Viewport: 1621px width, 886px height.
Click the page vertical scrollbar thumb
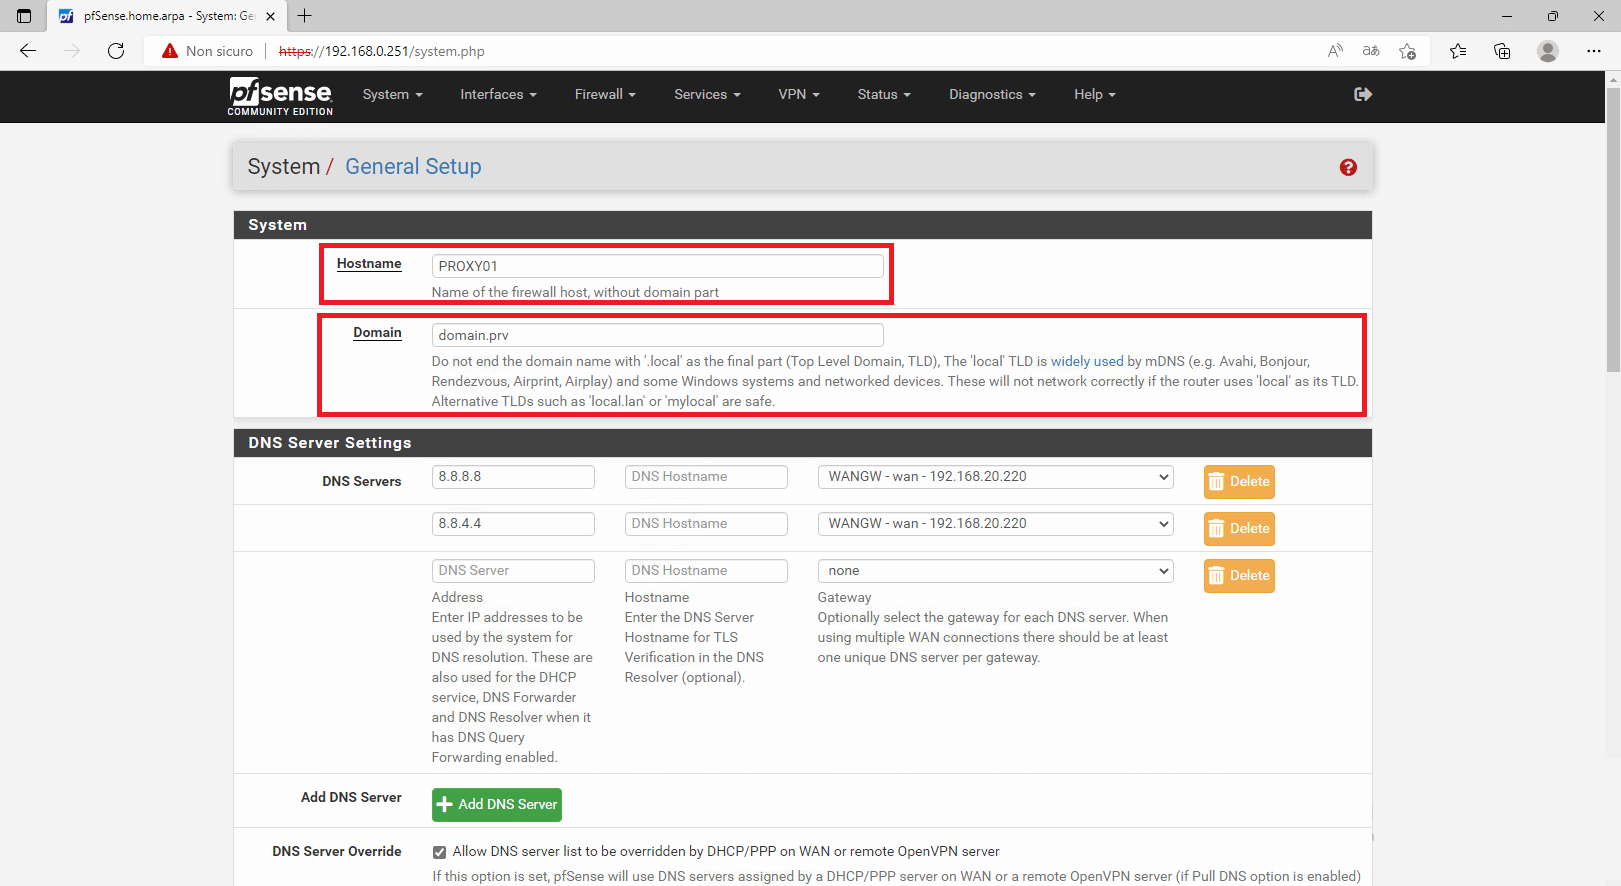pos(1612,230)
